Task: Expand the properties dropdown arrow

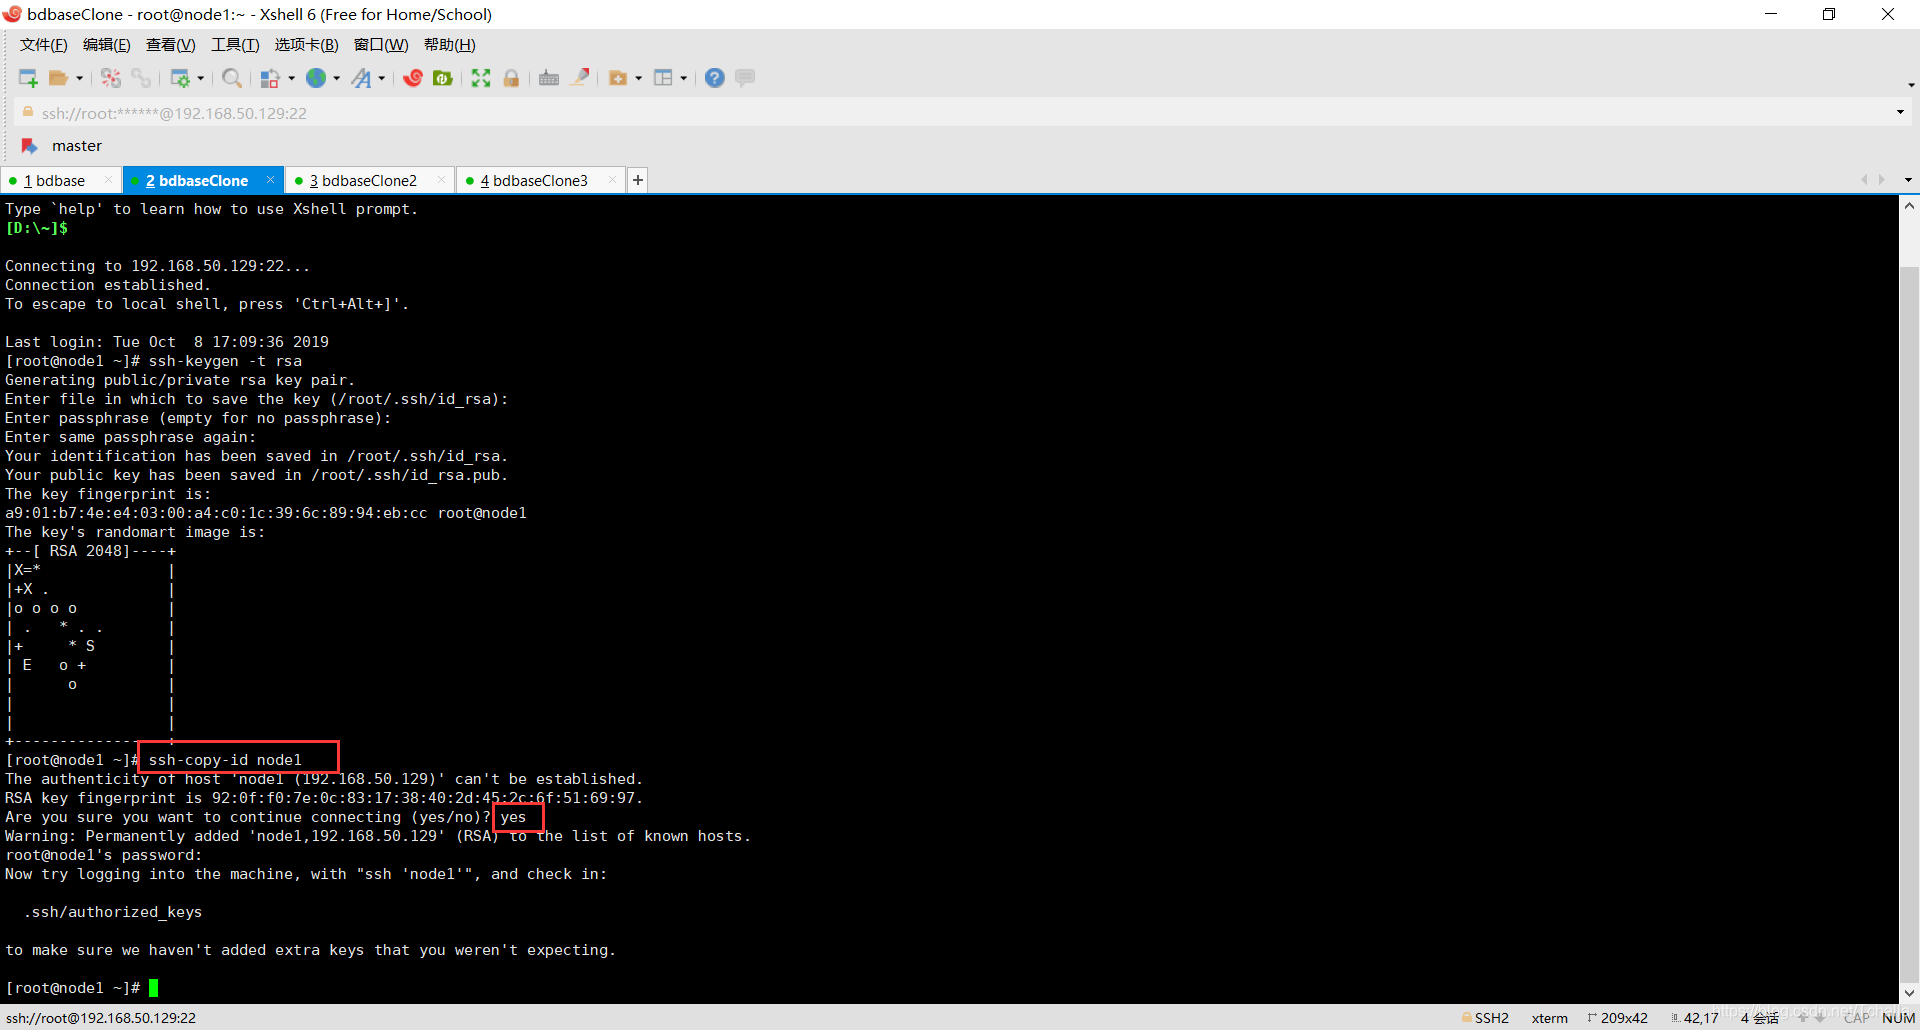Action: point(201,78)
